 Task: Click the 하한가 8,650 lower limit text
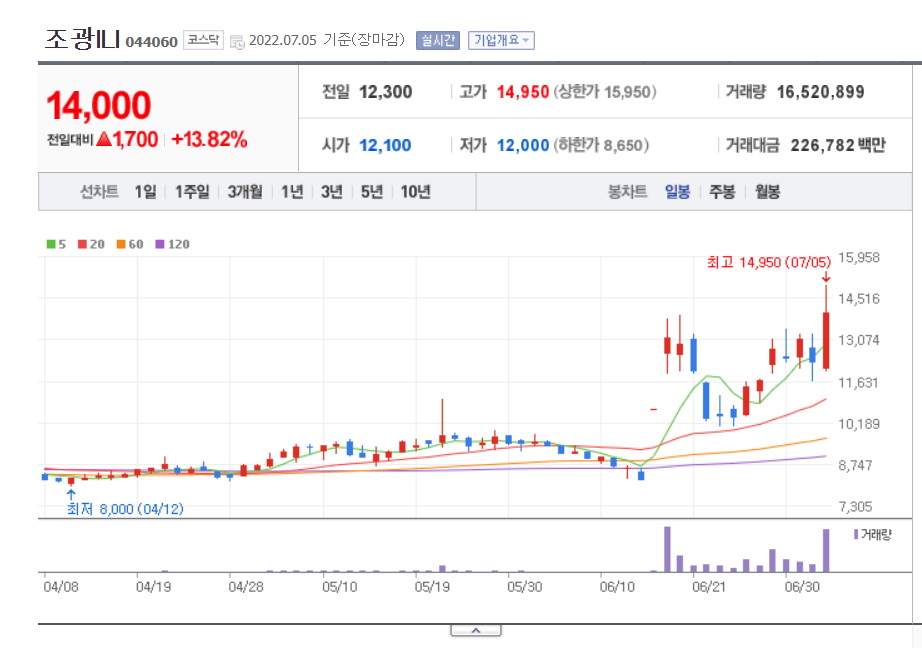coord(601,145)
